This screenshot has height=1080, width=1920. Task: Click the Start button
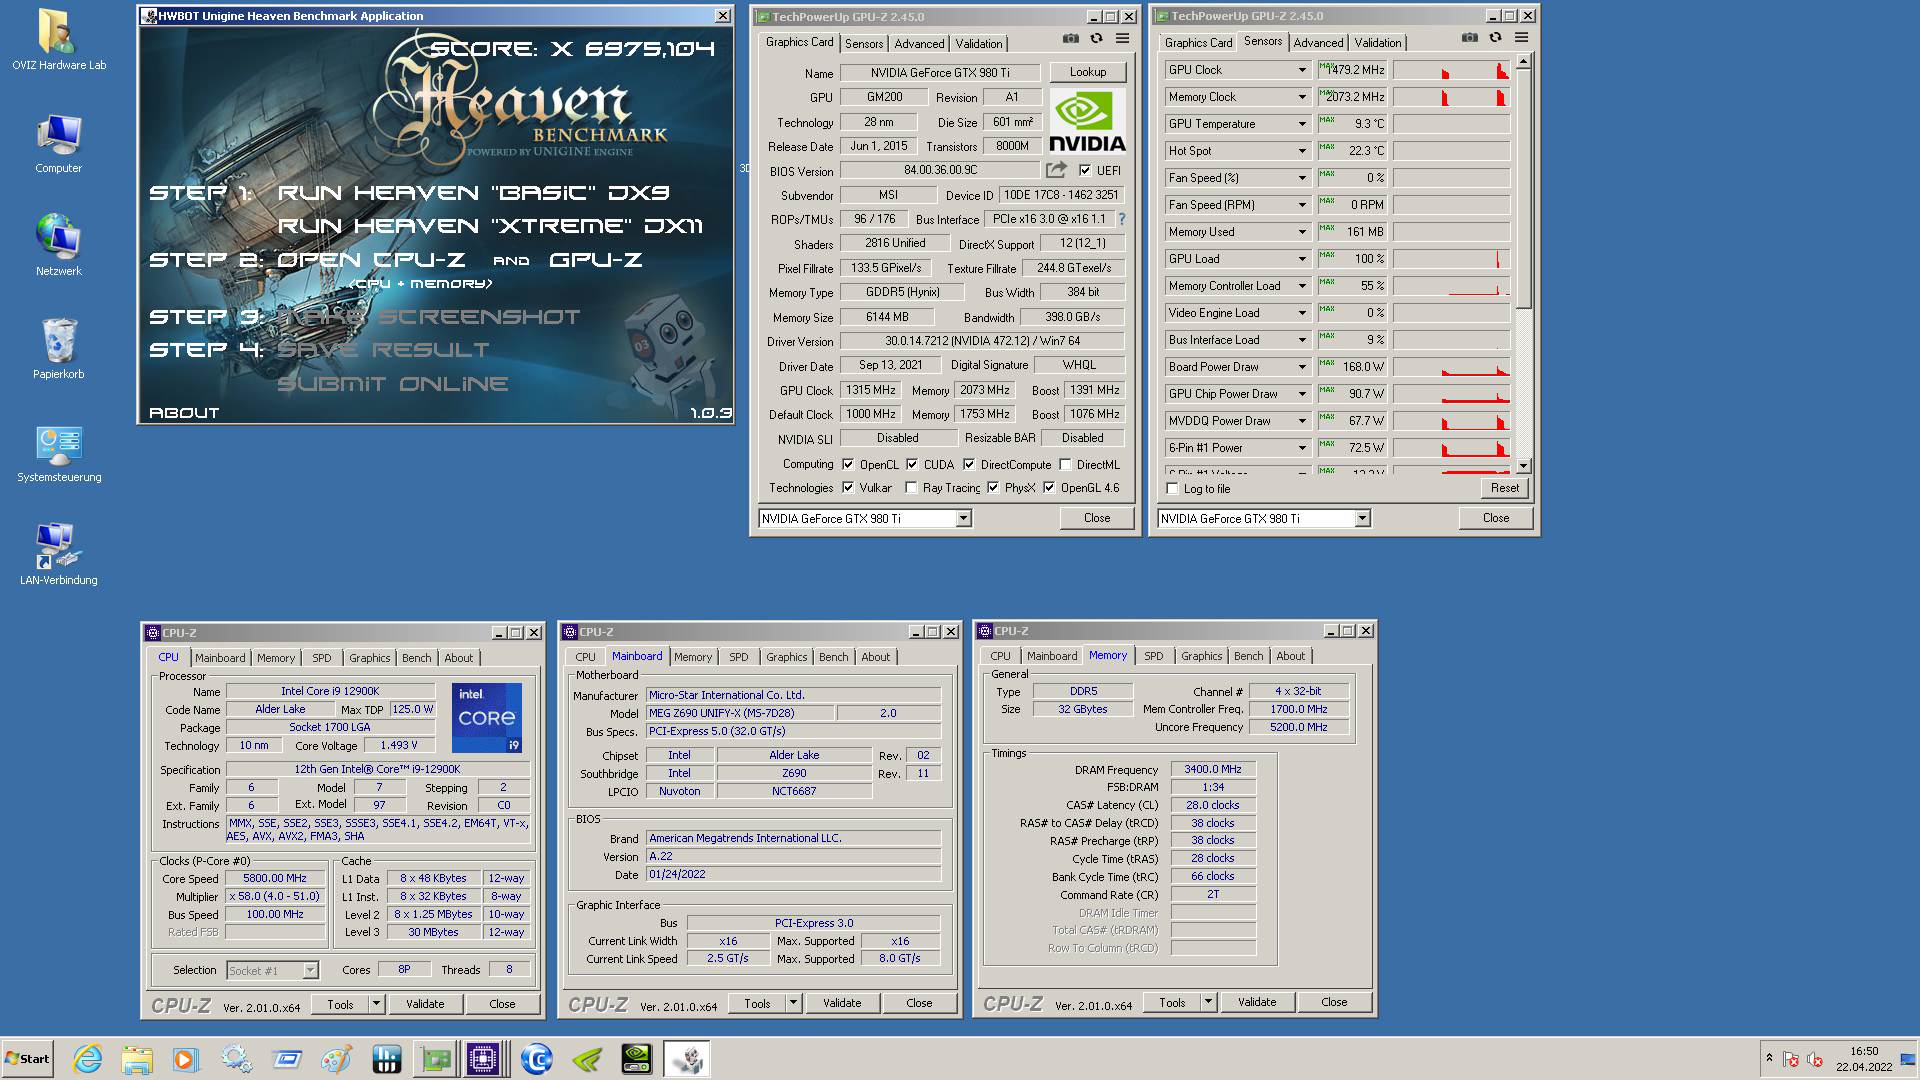click(x=27, y=1059)
